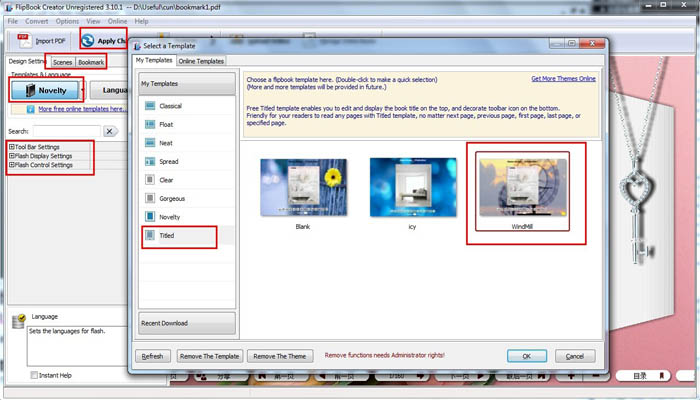Viewport: 700px width, 400px height.
Task: Select the Classical template icon
Action: [x=150, y=106]
